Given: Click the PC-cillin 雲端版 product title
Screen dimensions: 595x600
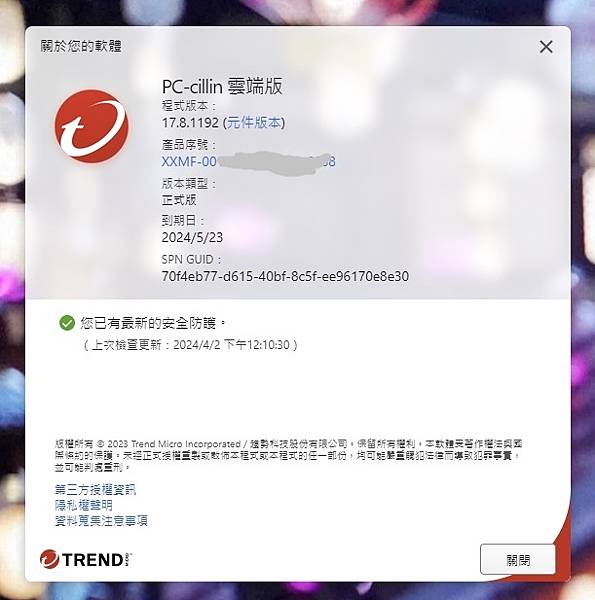Looking at the screenshot, I should [x=222, y=86].
